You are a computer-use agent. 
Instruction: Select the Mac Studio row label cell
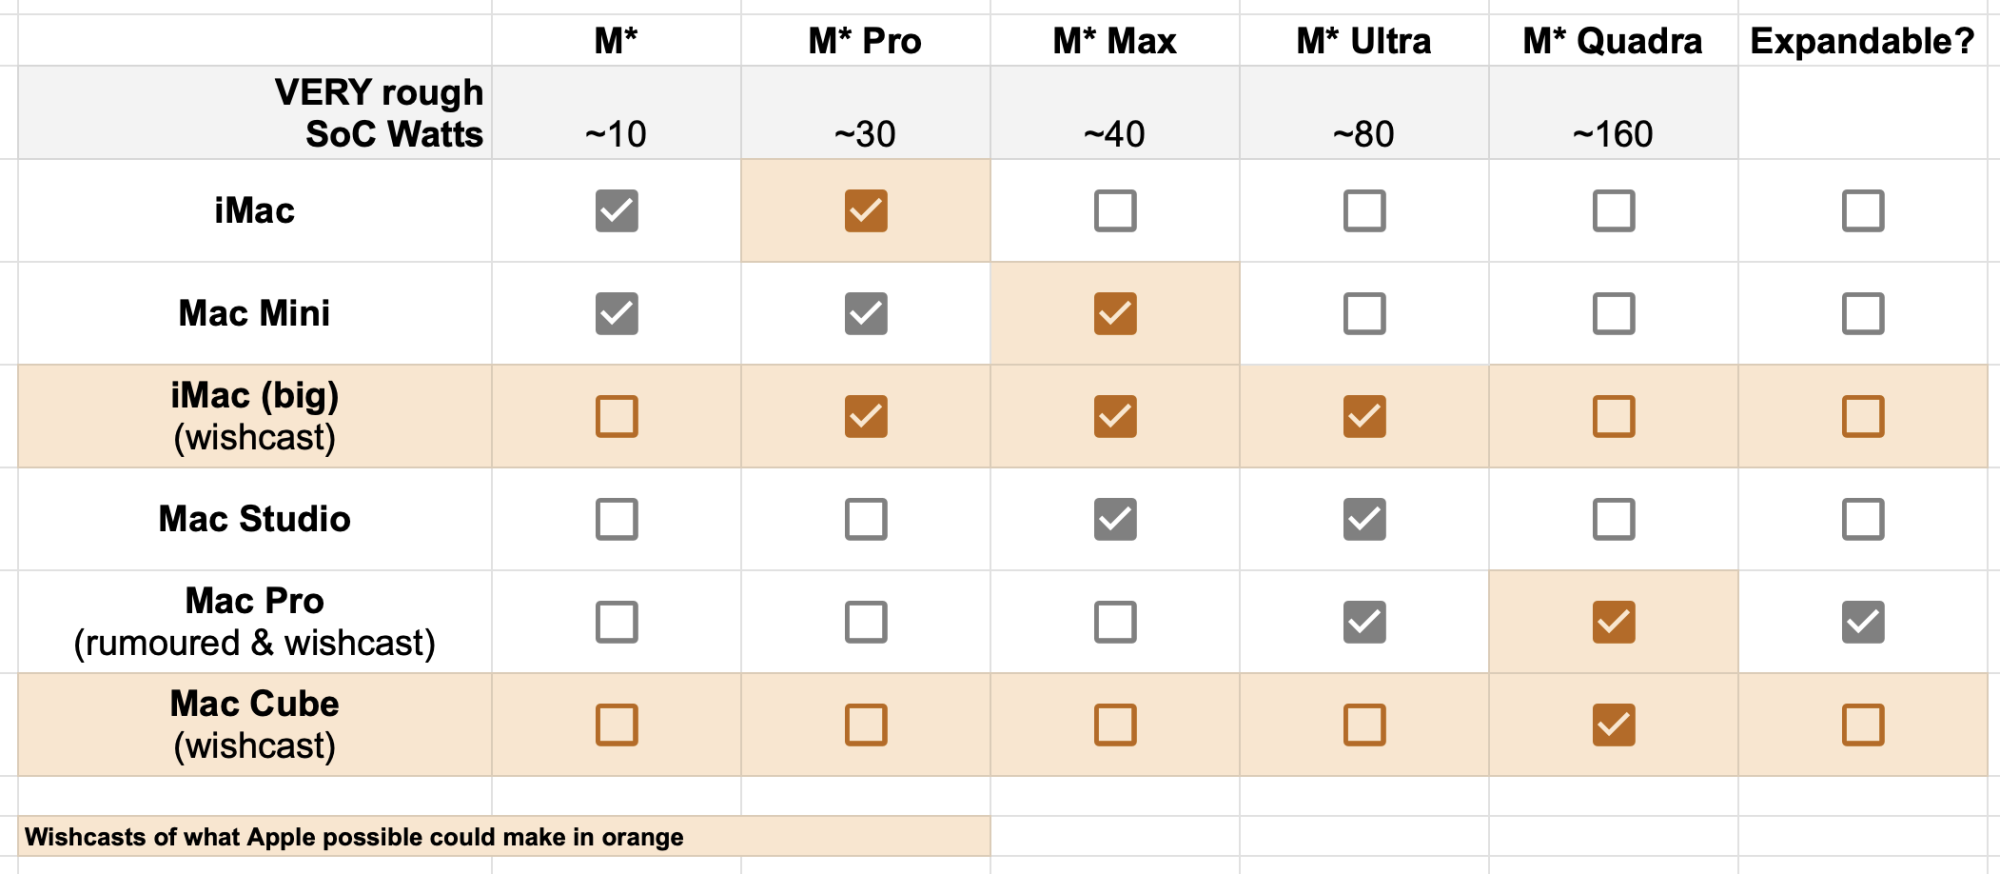(x=255, y=519)
